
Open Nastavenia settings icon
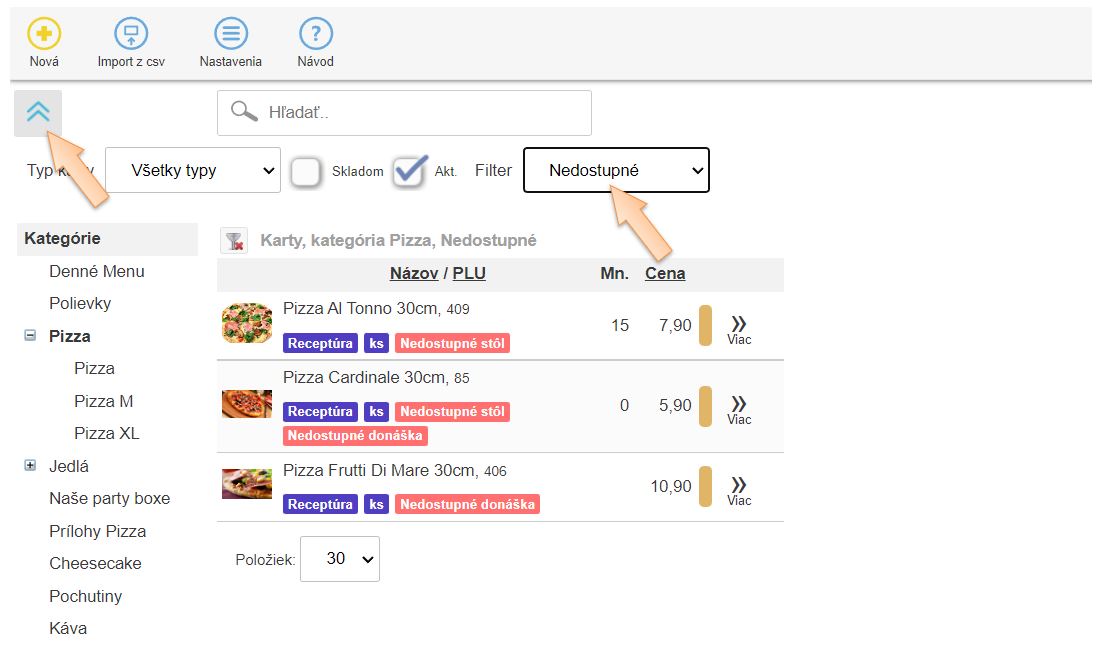(230, 35)
